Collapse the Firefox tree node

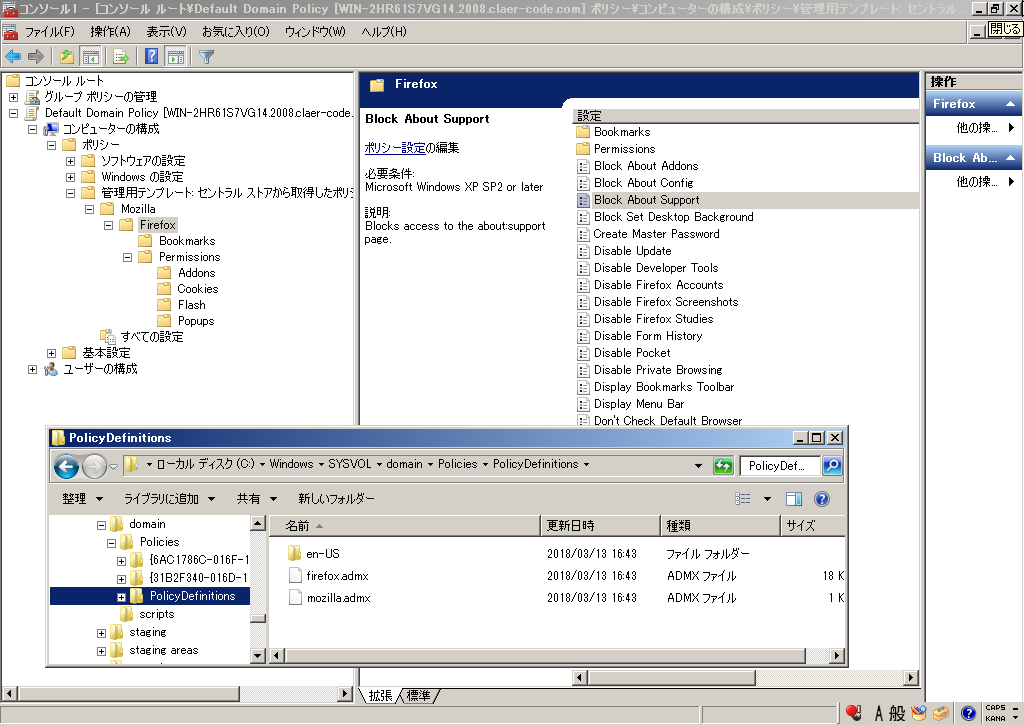click(108, 225)
